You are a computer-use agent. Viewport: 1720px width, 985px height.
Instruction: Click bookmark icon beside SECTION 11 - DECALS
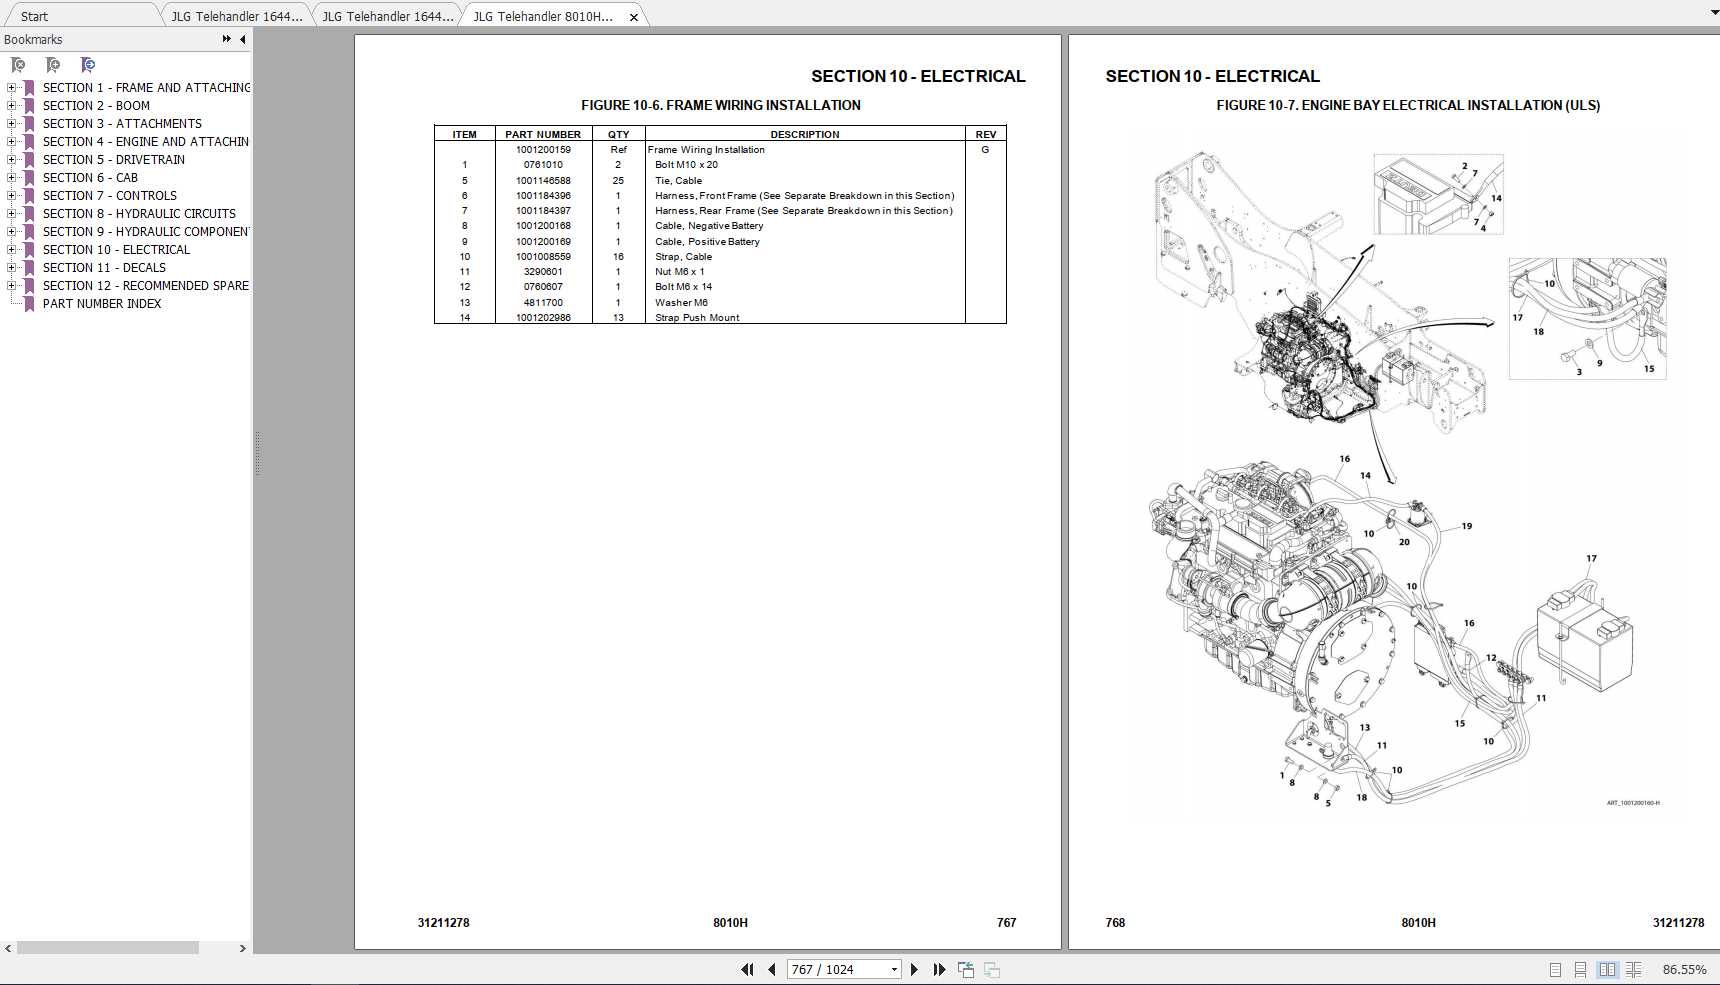(x=29, y=268)
